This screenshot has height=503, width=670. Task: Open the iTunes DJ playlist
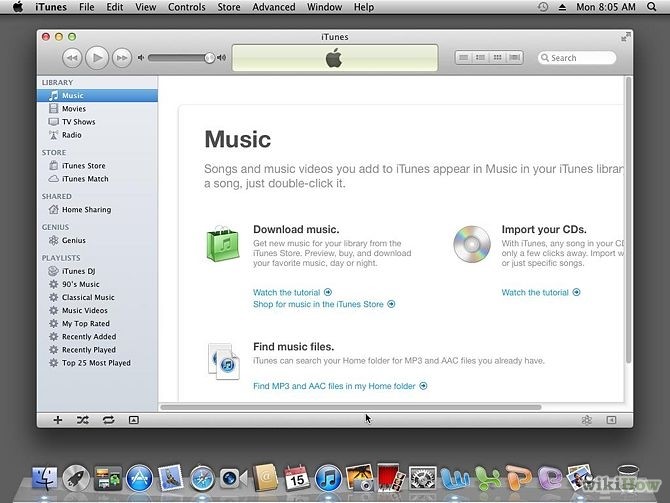(97, 271)
